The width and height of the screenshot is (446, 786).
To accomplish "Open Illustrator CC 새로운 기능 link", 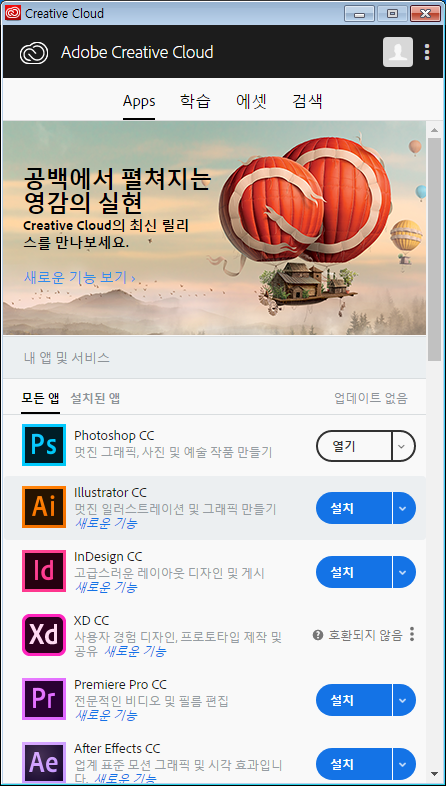I will click(106, 523).
